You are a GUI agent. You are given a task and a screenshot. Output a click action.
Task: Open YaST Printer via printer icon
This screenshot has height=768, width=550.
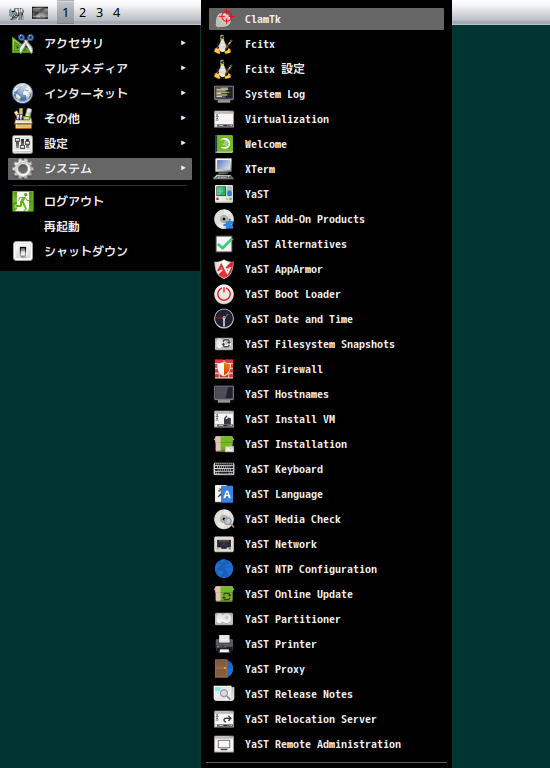pos(224,644)
